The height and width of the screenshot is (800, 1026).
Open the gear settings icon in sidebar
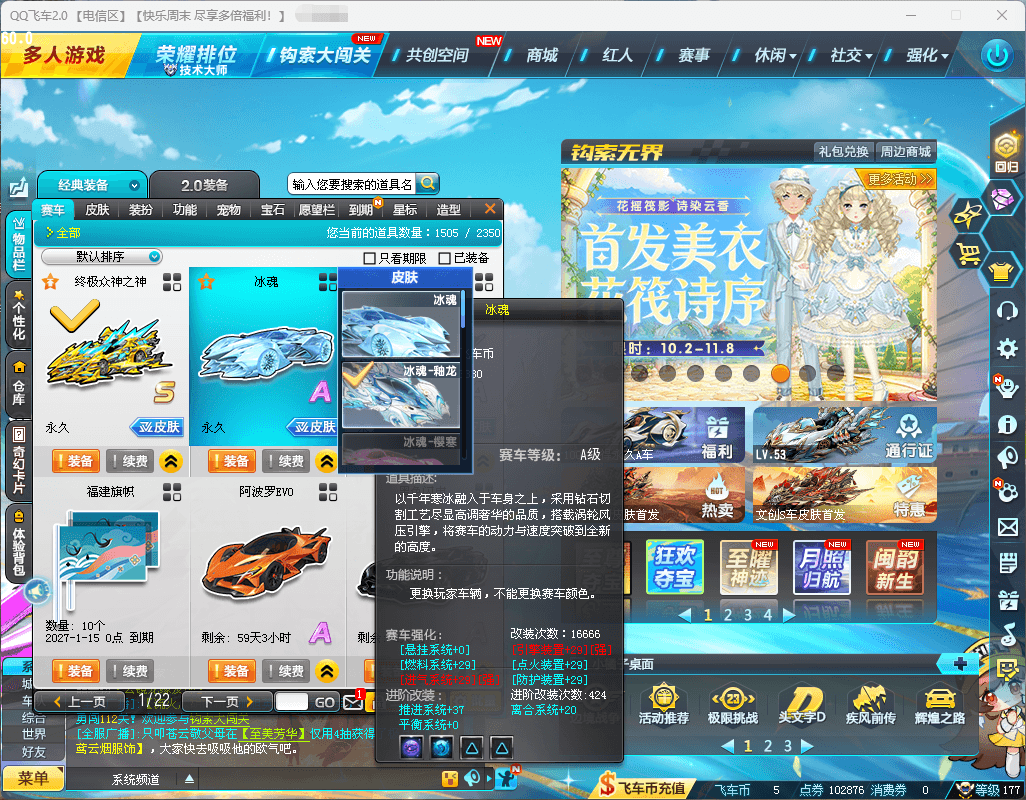(x=1007, y=348)
